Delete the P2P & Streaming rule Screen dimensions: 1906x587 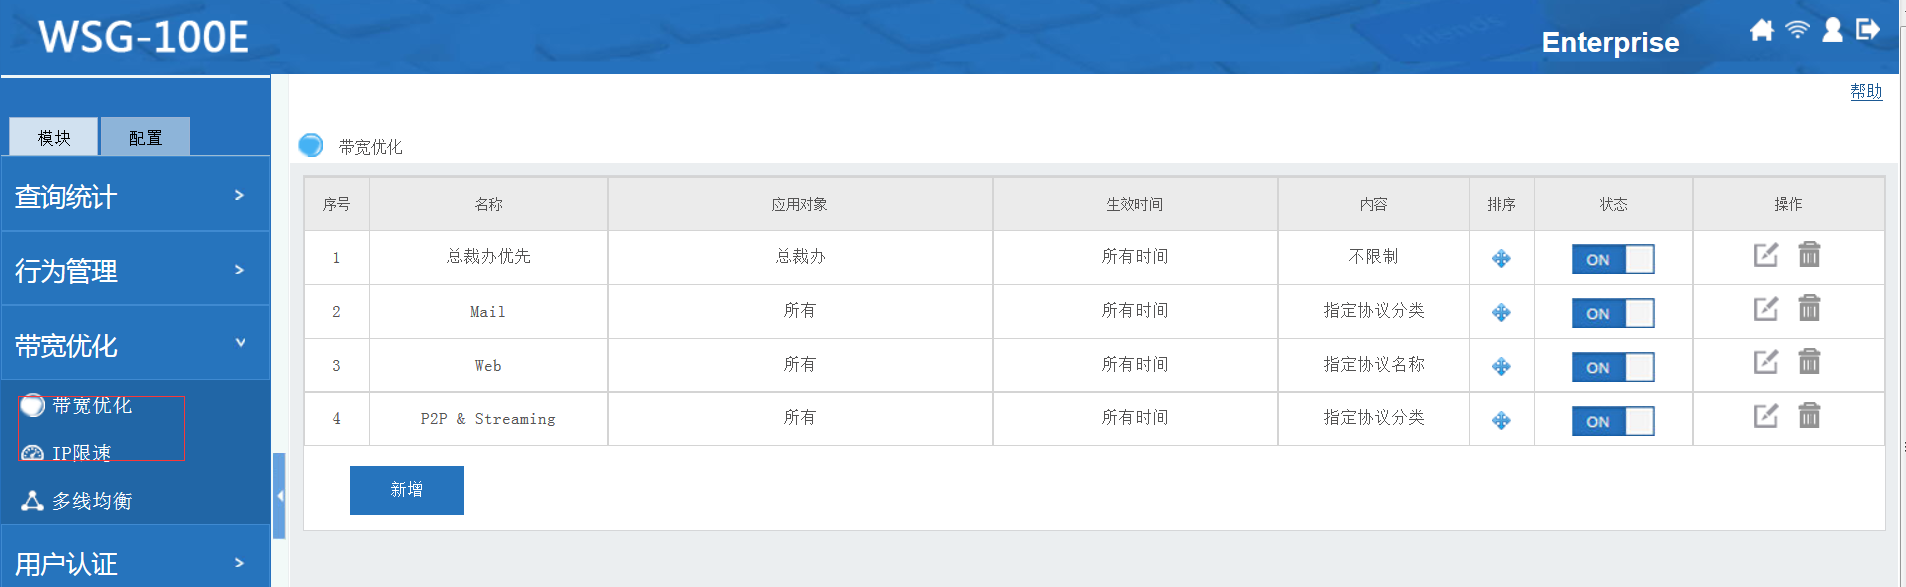1809,416
